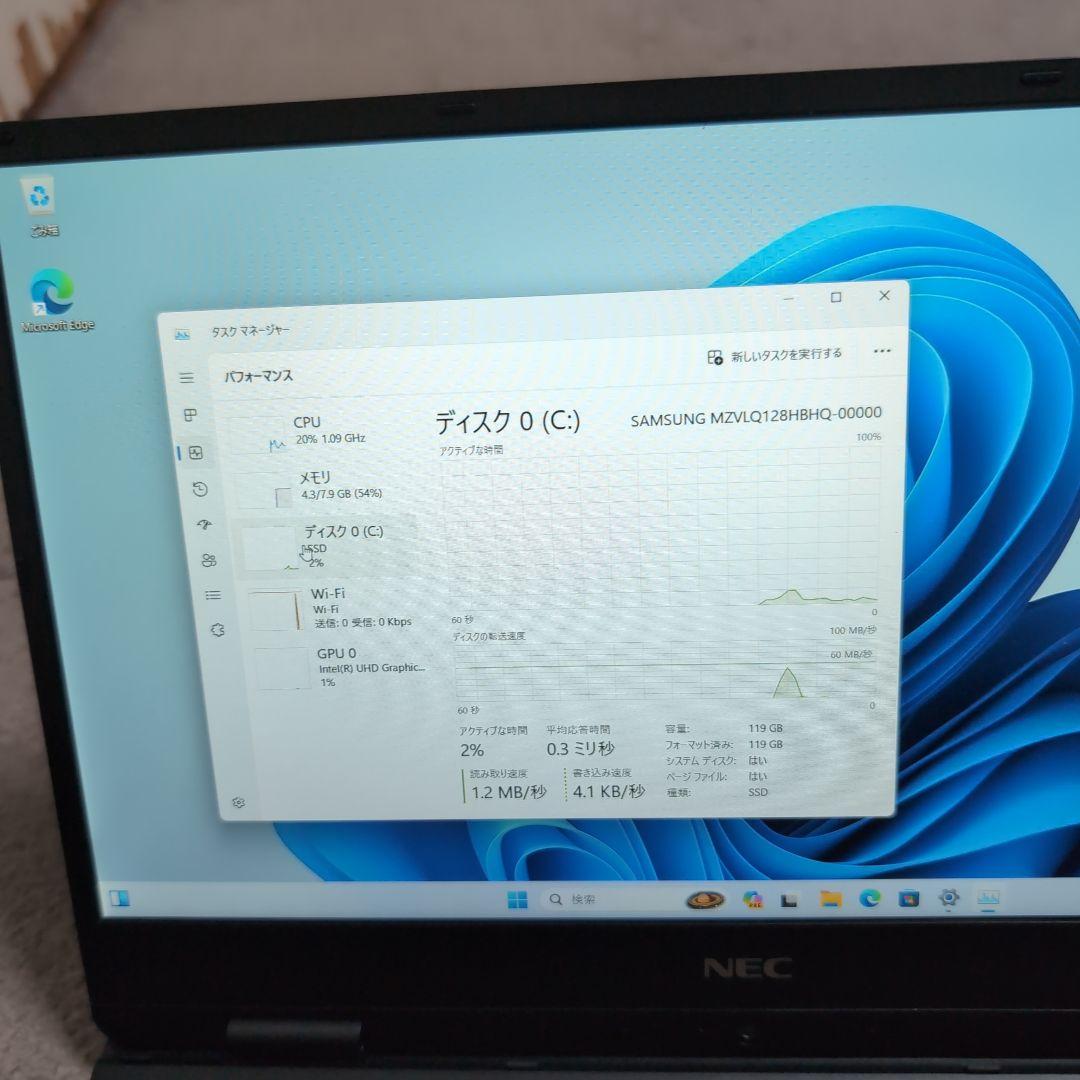The width and height of the screenshot is (1080, 1080).
Task: Click the Windows Start button
Action: tap(516, 899)
